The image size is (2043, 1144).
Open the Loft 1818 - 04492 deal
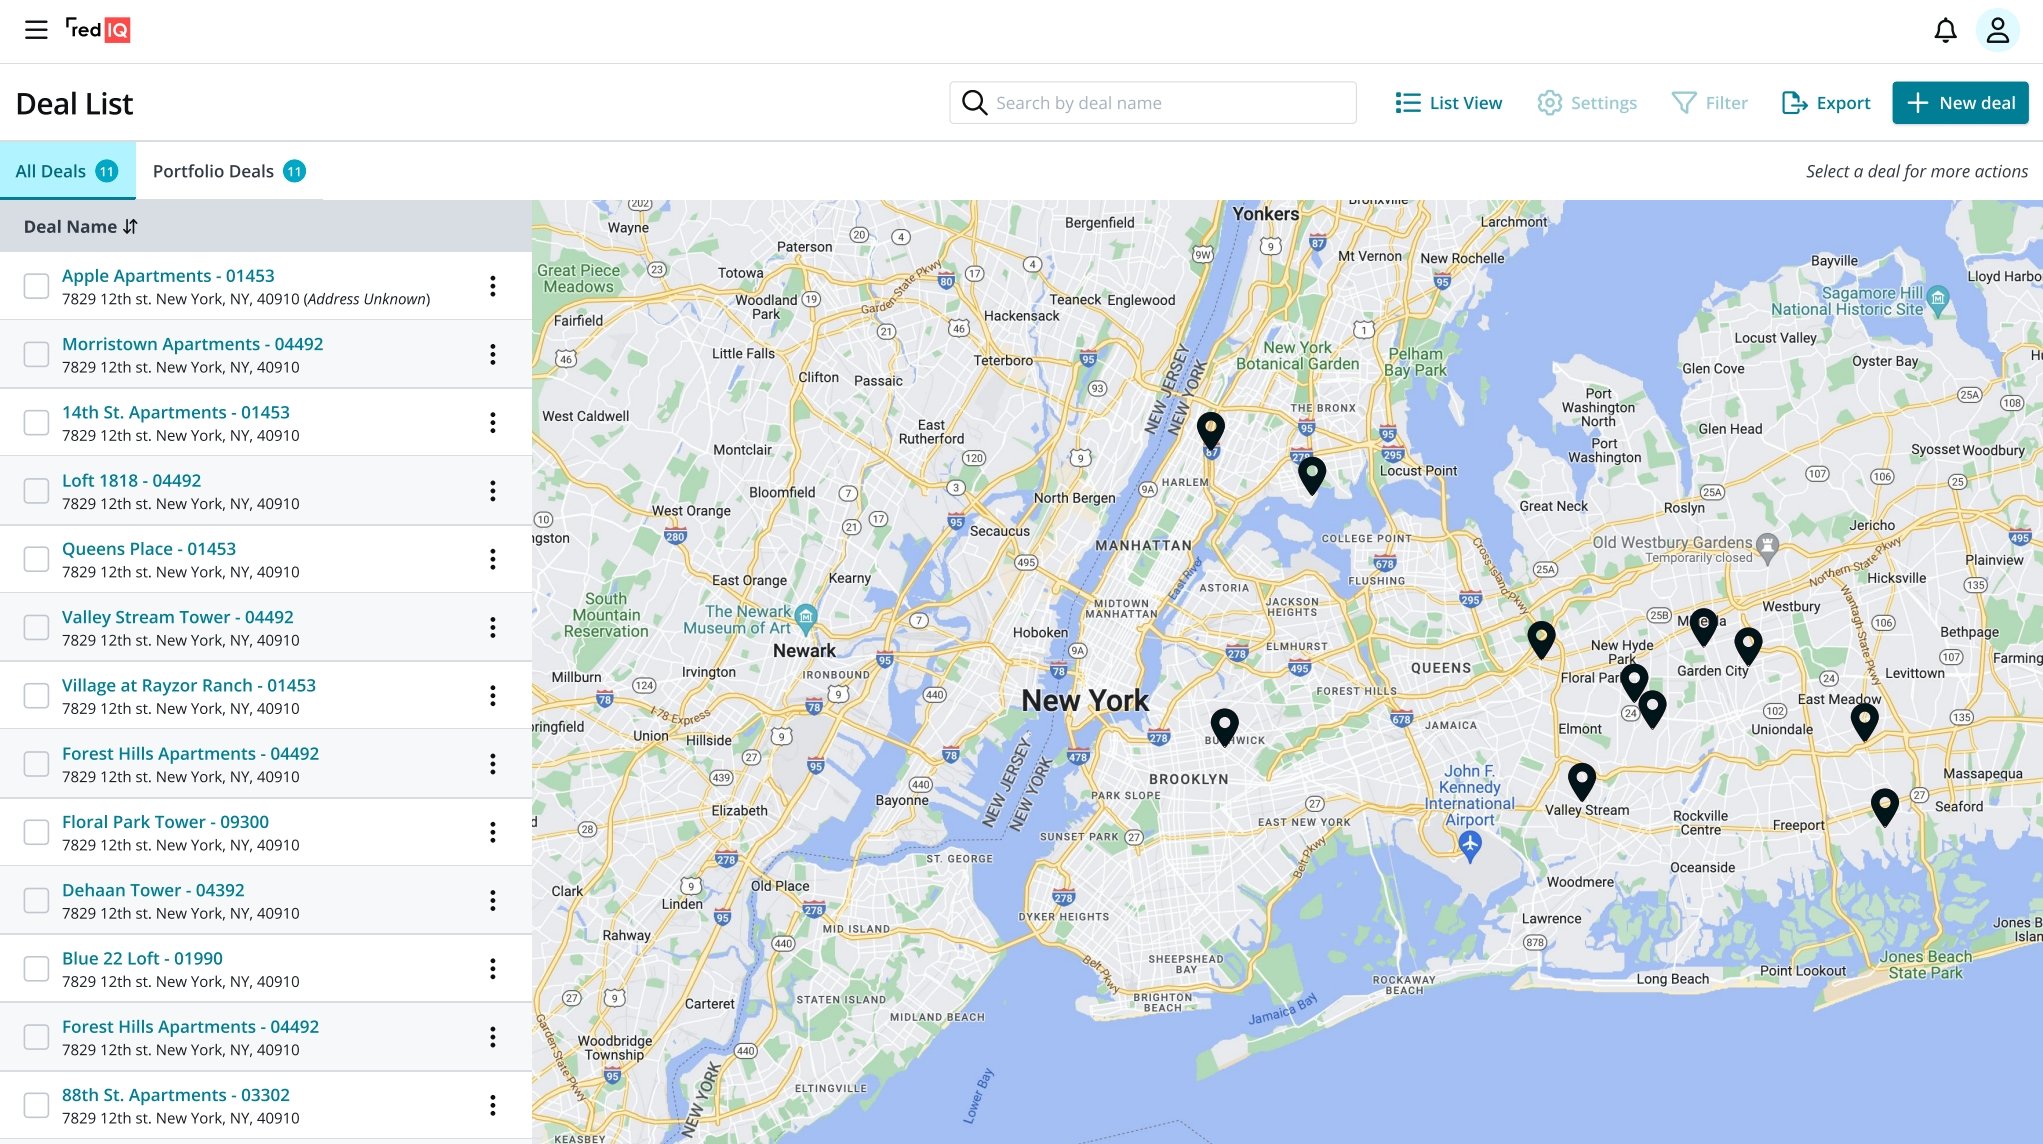(x=131, y=481)
